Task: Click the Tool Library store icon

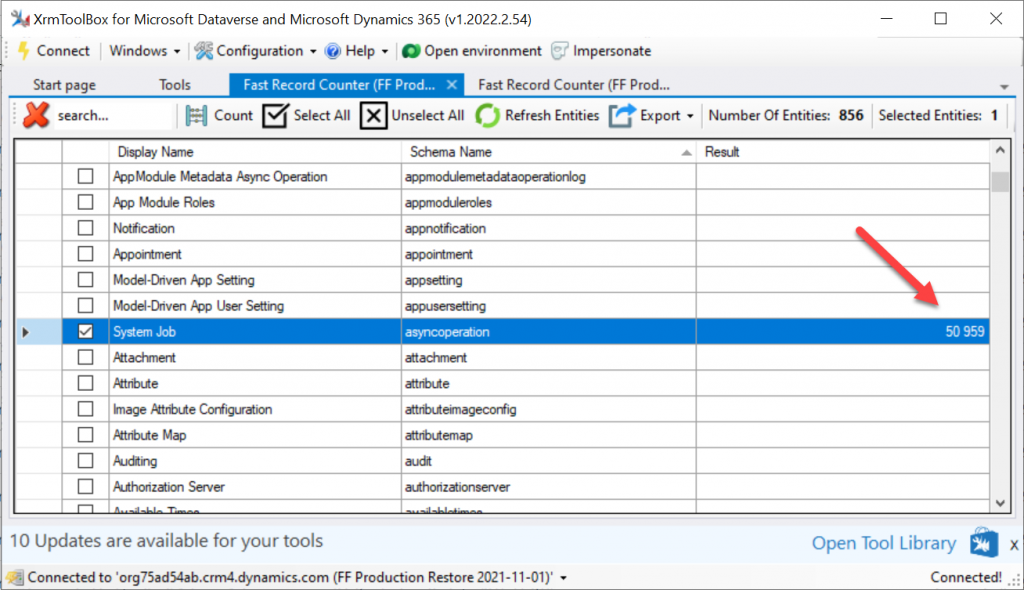Action: 984,543
